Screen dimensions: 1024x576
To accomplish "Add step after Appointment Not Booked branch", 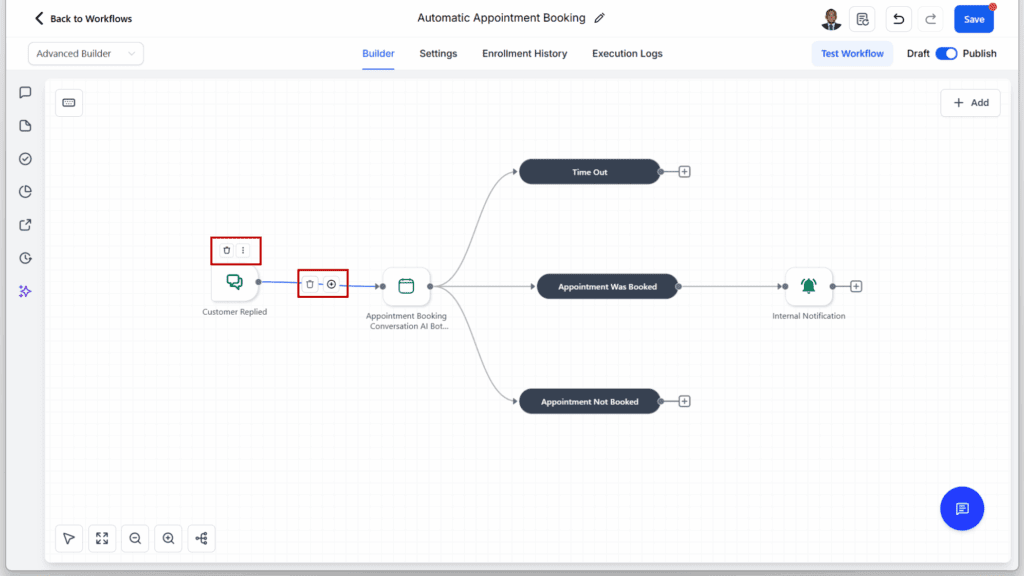I will (684, 401).
